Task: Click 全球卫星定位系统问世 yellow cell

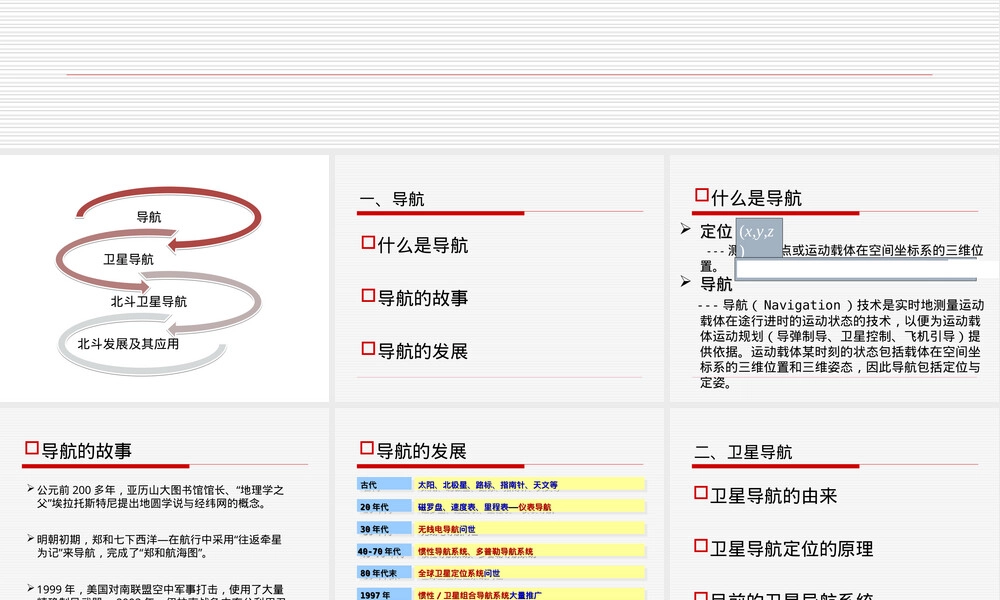Action: click(529, 573)
